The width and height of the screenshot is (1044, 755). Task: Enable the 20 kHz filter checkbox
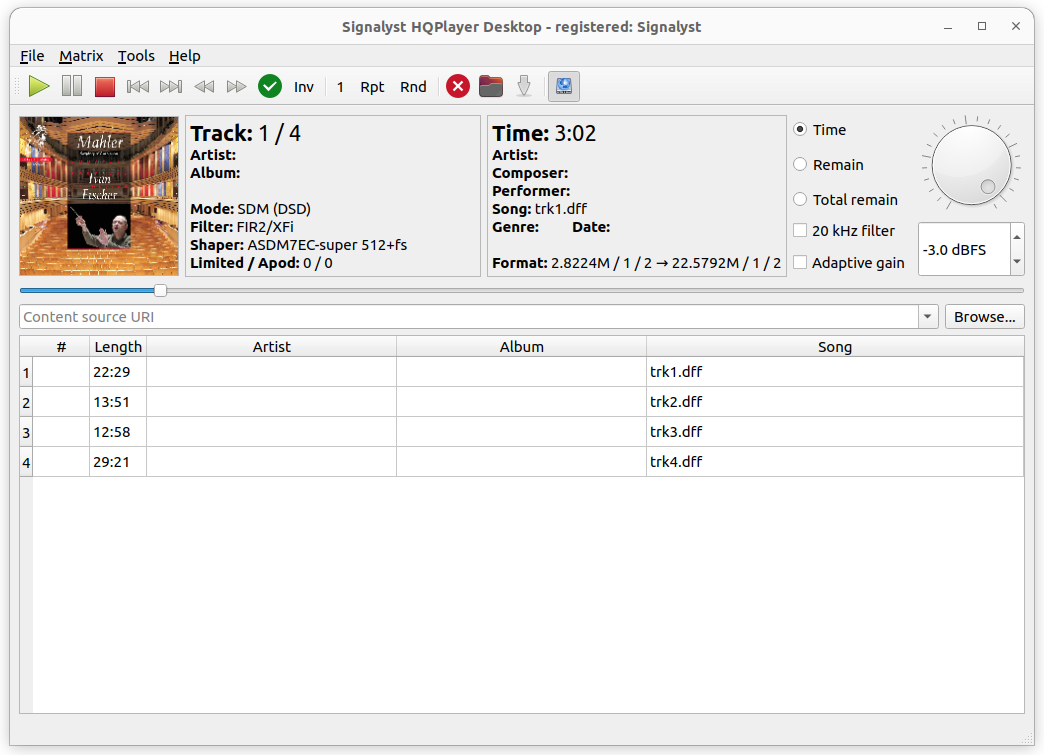800,231
